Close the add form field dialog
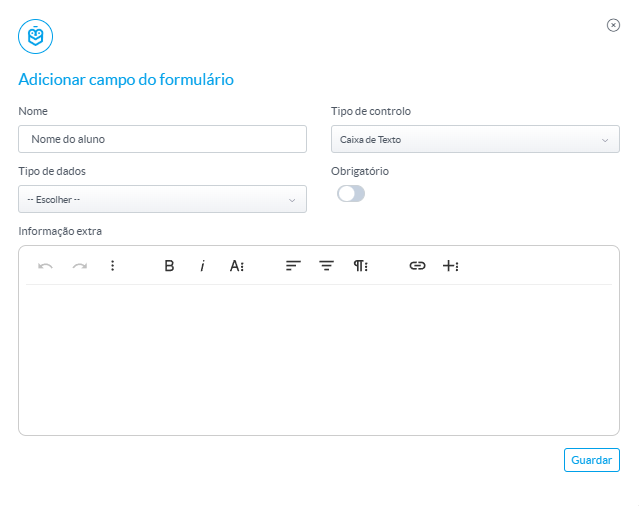Viewport: 639px width, 506px height. 613,25
